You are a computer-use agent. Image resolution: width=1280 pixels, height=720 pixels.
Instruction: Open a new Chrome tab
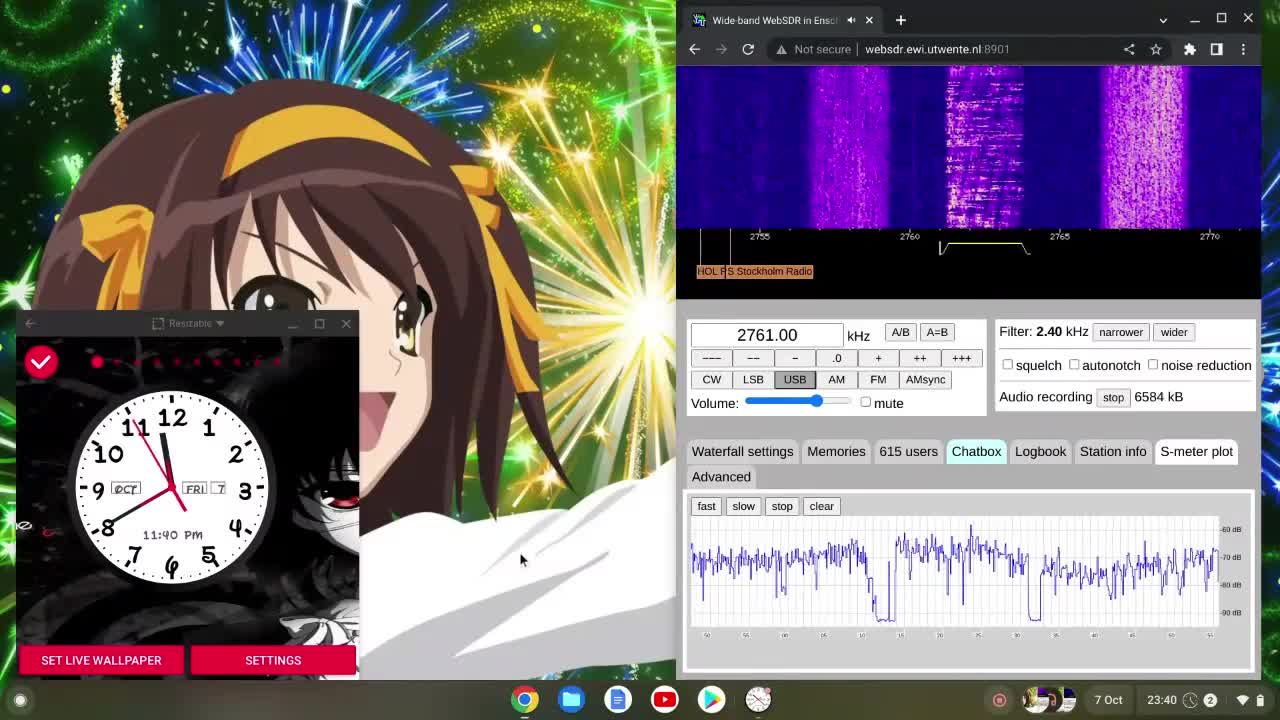tap(900, 20)
